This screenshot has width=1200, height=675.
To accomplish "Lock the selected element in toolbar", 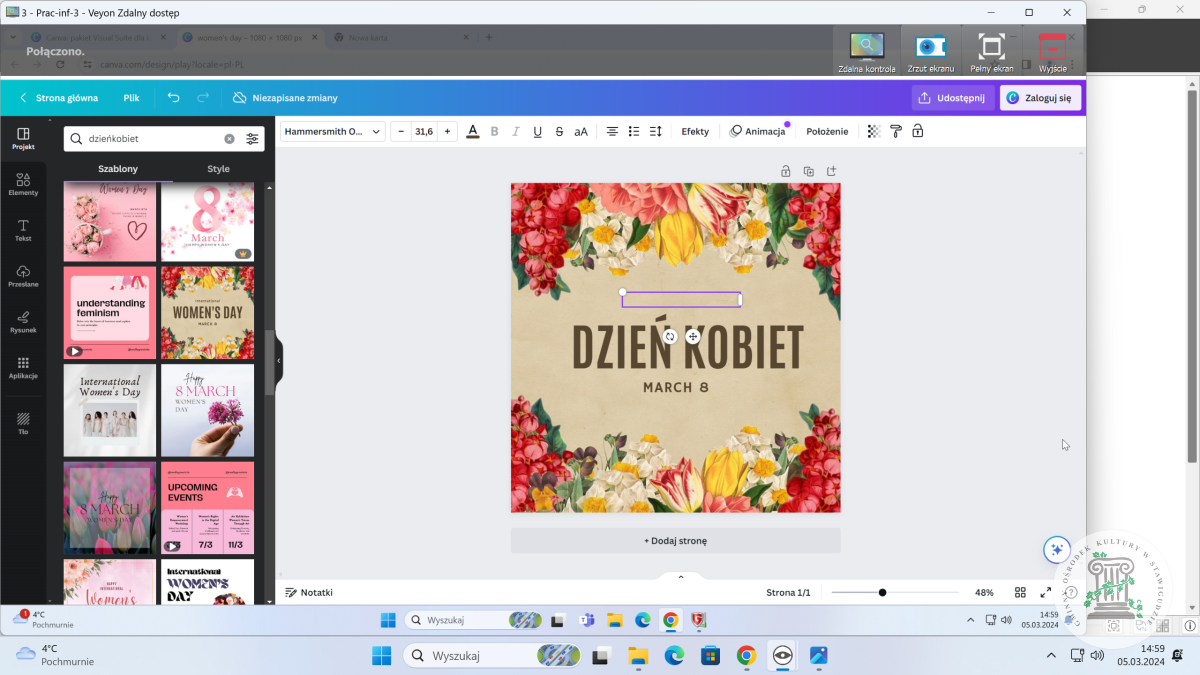I will tap(918, 131).
